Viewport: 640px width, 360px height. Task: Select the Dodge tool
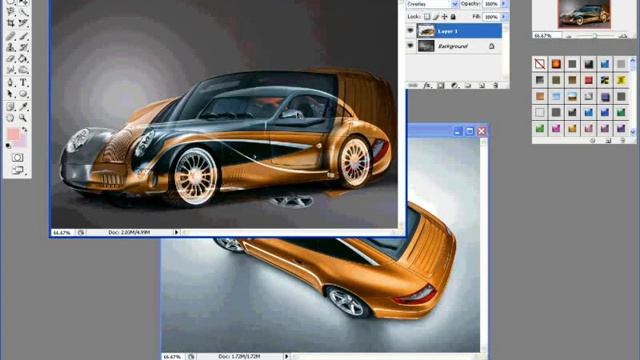pos(23,70)
